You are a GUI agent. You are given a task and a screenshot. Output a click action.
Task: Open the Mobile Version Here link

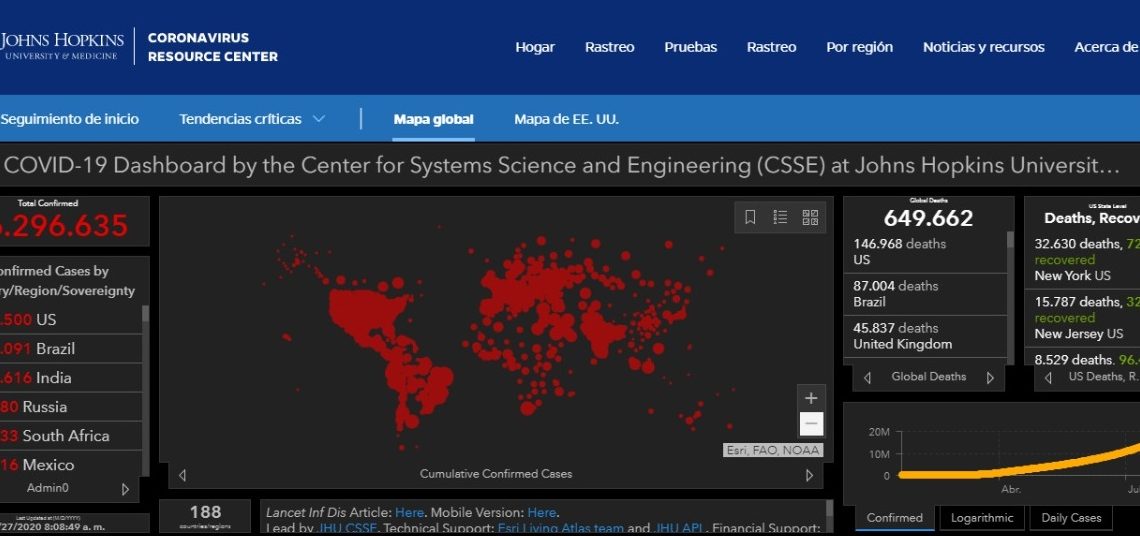(542, 513)
